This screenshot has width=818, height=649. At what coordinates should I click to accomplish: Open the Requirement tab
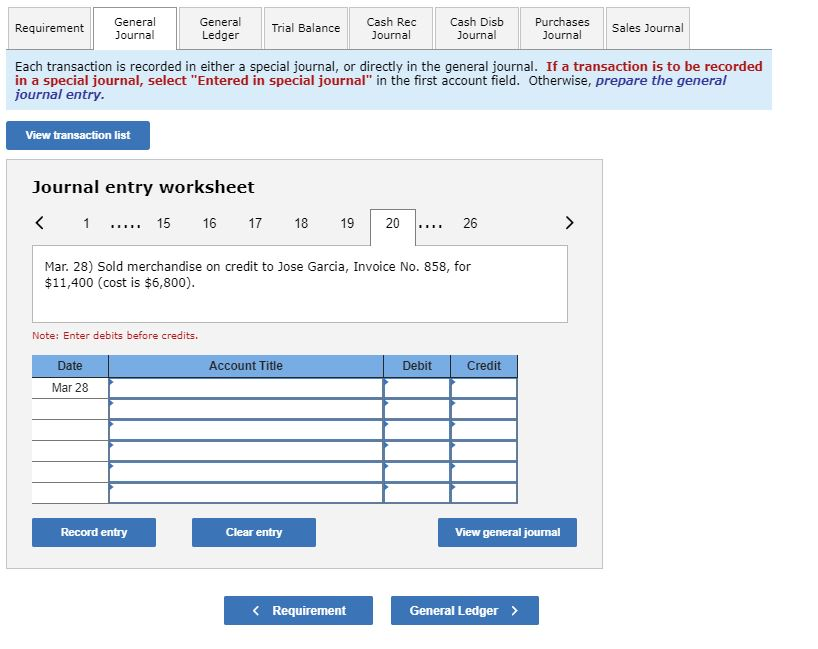click(x=50, y=28)
